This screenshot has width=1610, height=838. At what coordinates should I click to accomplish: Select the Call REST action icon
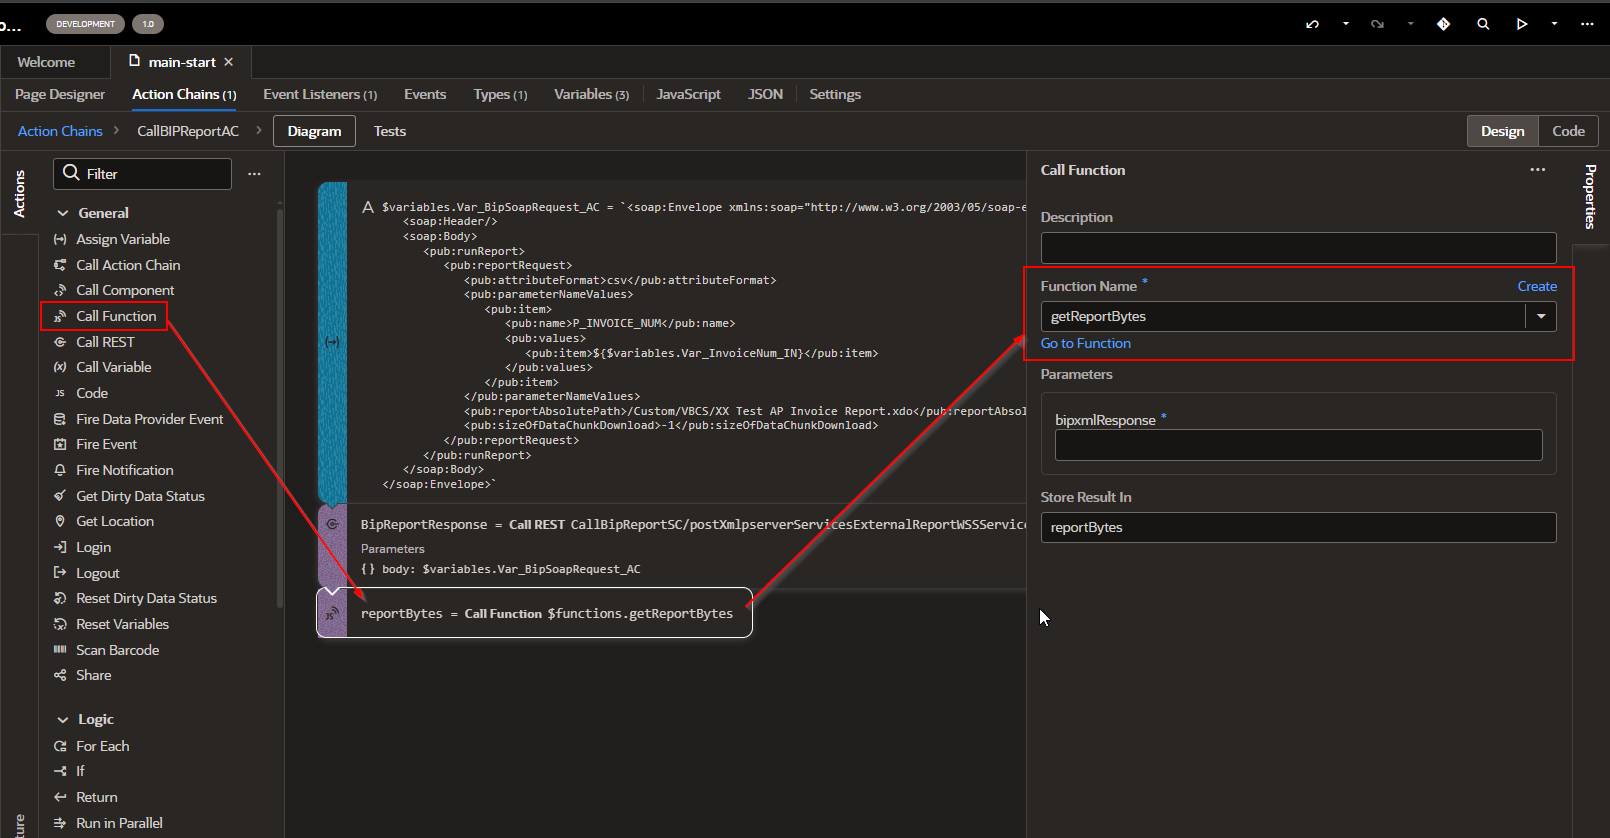[60, 342]
